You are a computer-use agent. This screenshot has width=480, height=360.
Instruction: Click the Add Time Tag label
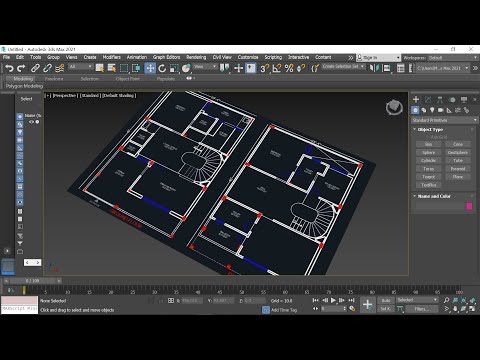pyautogui.click(x=284, y=310)
